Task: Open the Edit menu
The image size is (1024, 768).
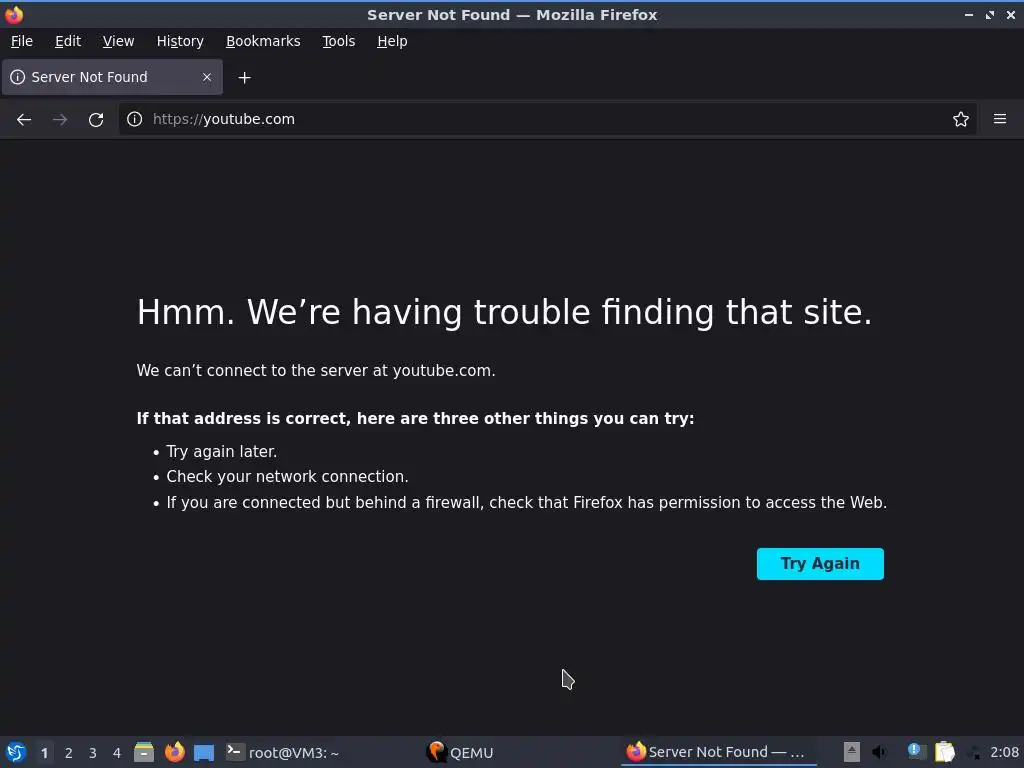Action: (x=68, y=41)
